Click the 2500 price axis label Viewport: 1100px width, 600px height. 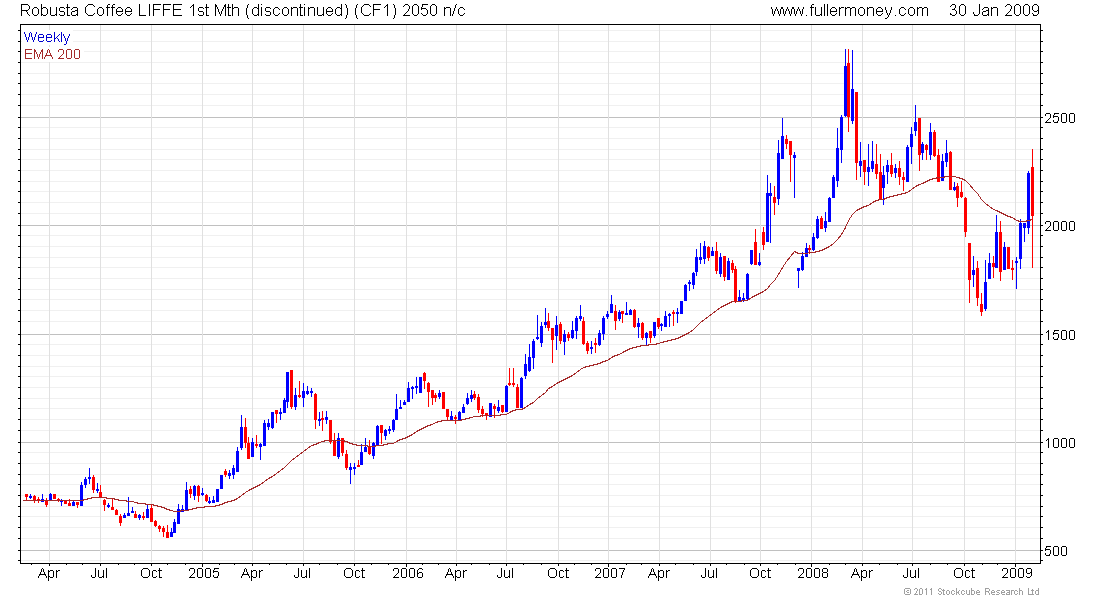click(1059, 119)
